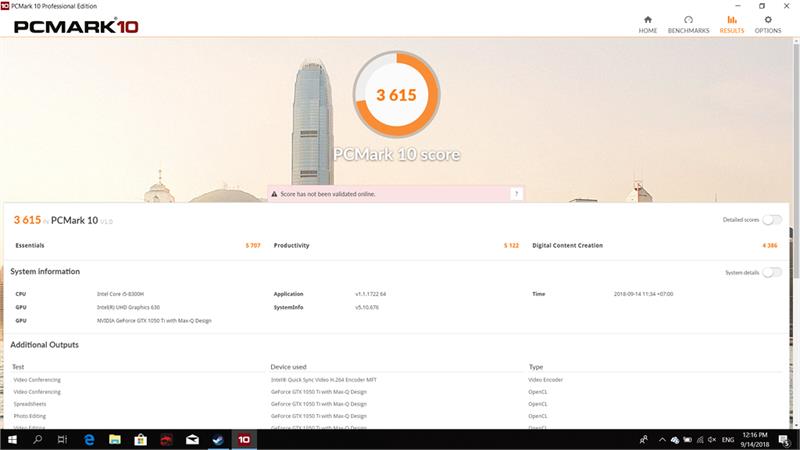Click the Results bar chart icon
The height and width of the screenshot is (450, 800).
point(731,19)
